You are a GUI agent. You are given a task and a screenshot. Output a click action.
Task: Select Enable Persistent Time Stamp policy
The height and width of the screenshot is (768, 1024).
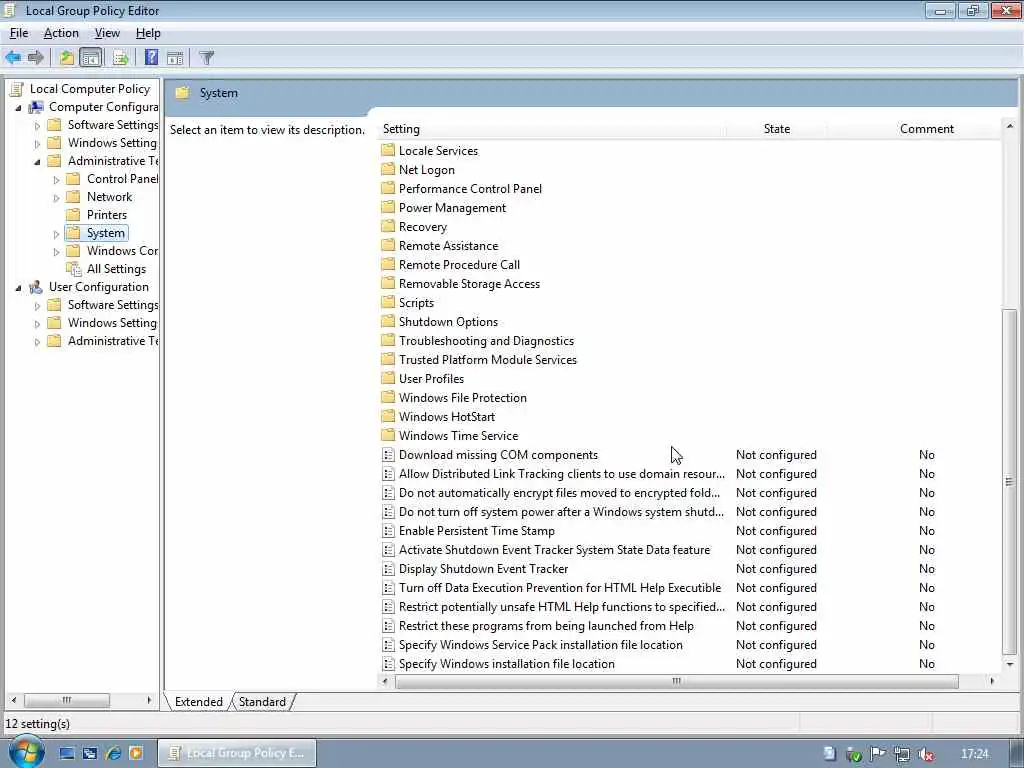[477, 531]
